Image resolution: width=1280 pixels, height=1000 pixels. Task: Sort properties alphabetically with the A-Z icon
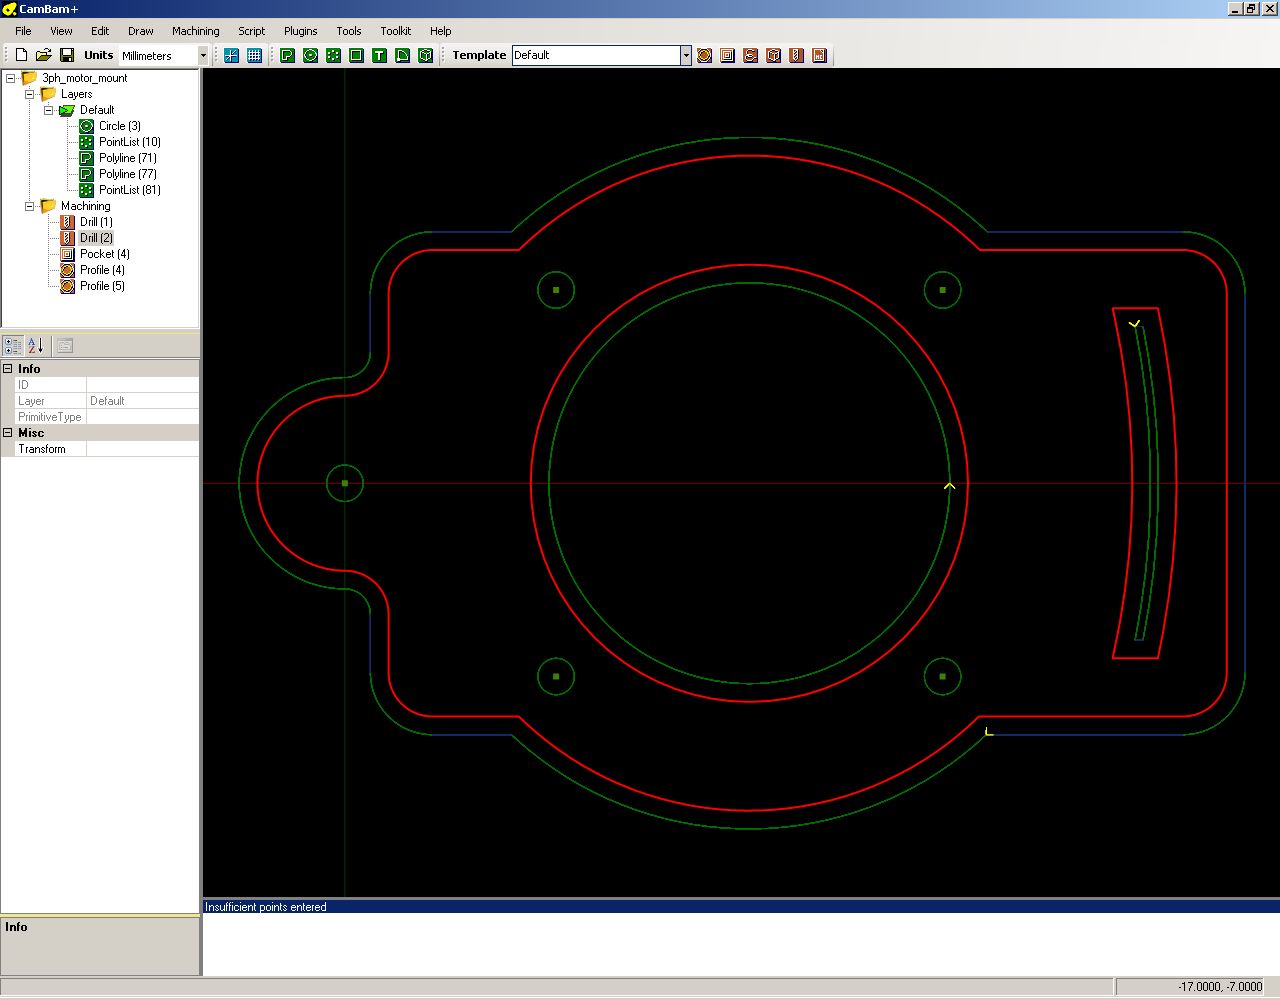tap(35, 346)
